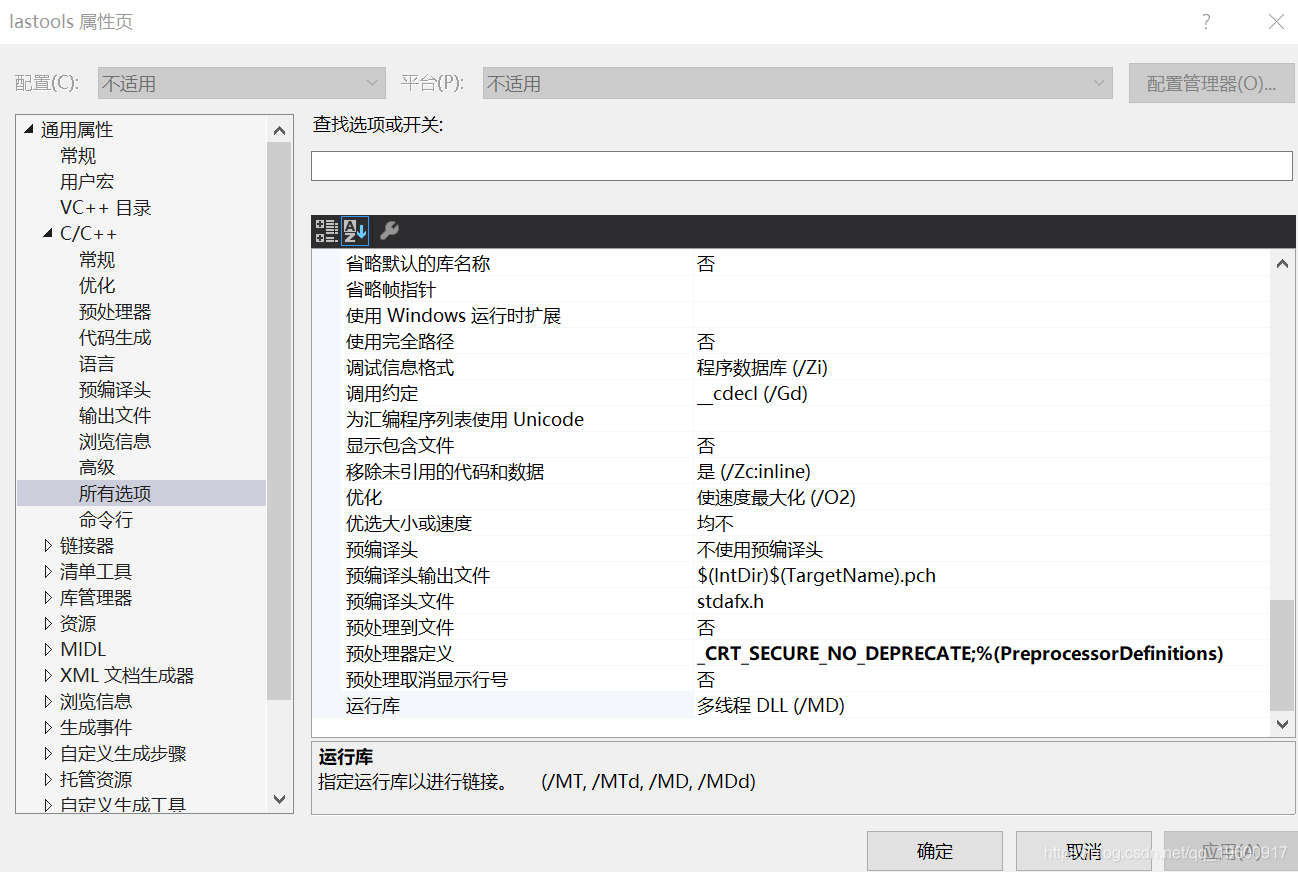
Task: Click the 确定 button
Action: 934,851
